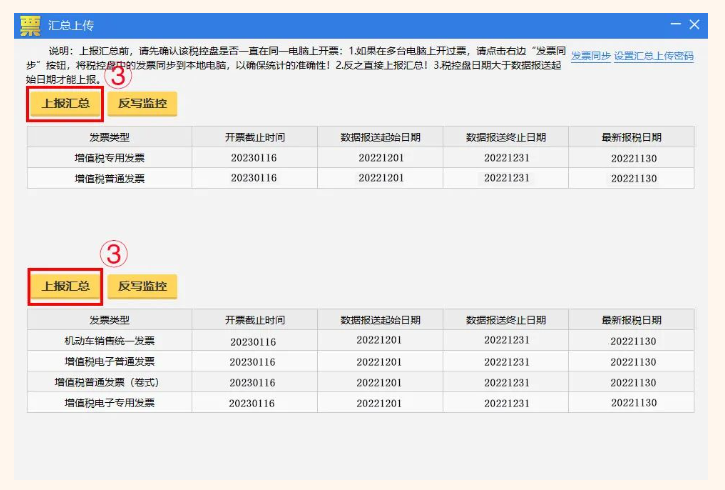Screen dimensions: 725x490
Task: Select the 增值税普通发票 row in first table
Action: point(109,178)
